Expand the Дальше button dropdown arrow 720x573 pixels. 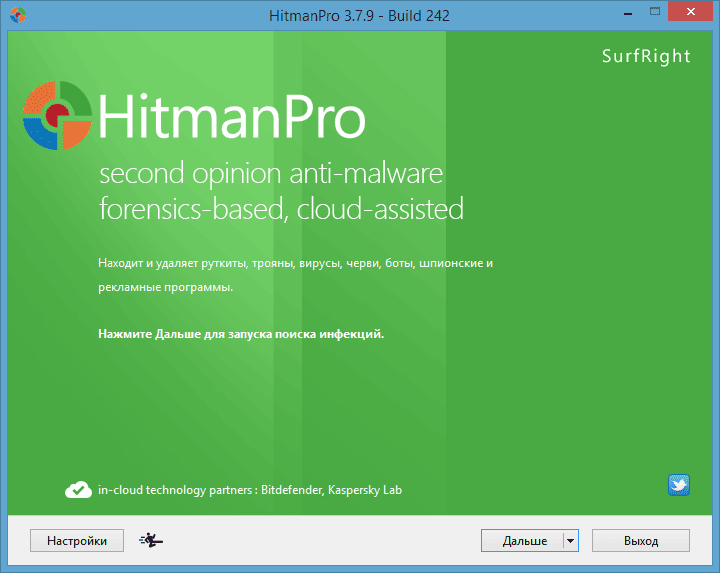[570, 540]
